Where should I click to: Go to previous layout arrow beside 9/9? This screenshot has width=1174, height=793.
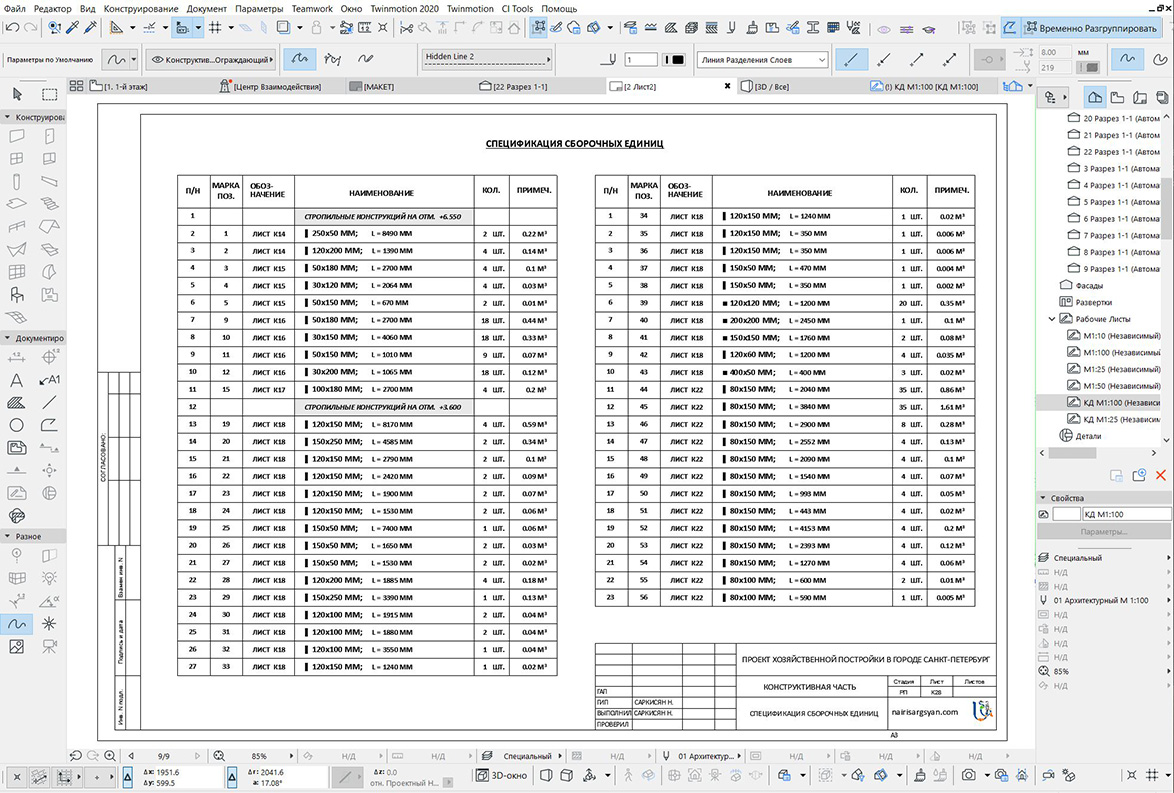131,756
